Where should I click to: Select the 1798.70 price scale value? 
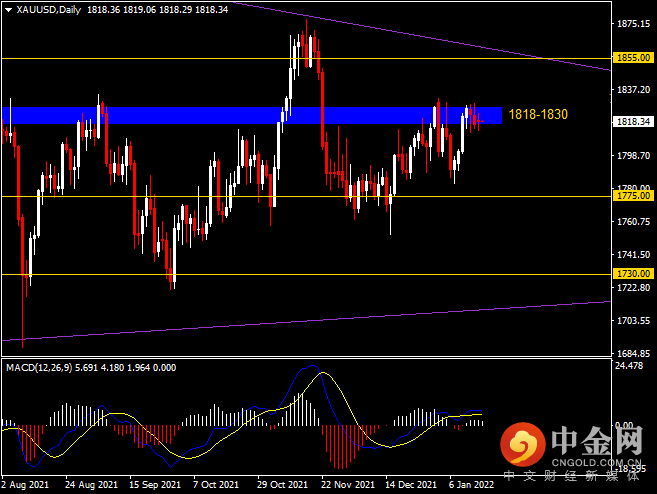coord(634,155)
